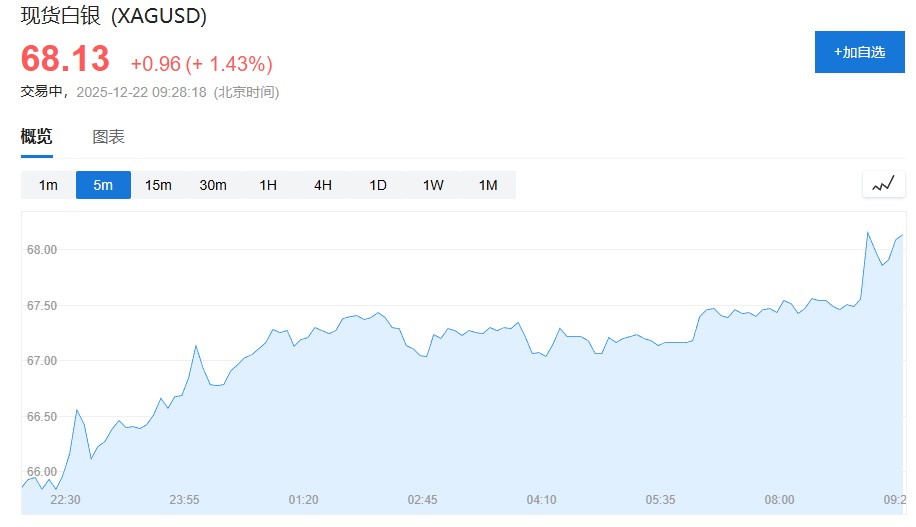
Task: Click the price spike peak near 68.00
Action: [867, 232]
